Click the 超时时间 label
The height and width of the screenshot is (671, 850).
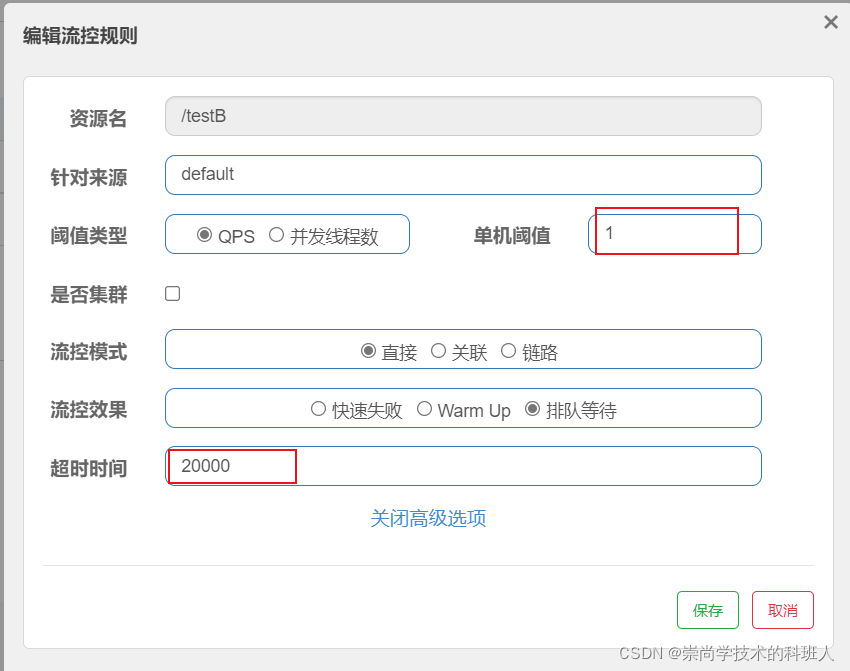click(89, 468)
